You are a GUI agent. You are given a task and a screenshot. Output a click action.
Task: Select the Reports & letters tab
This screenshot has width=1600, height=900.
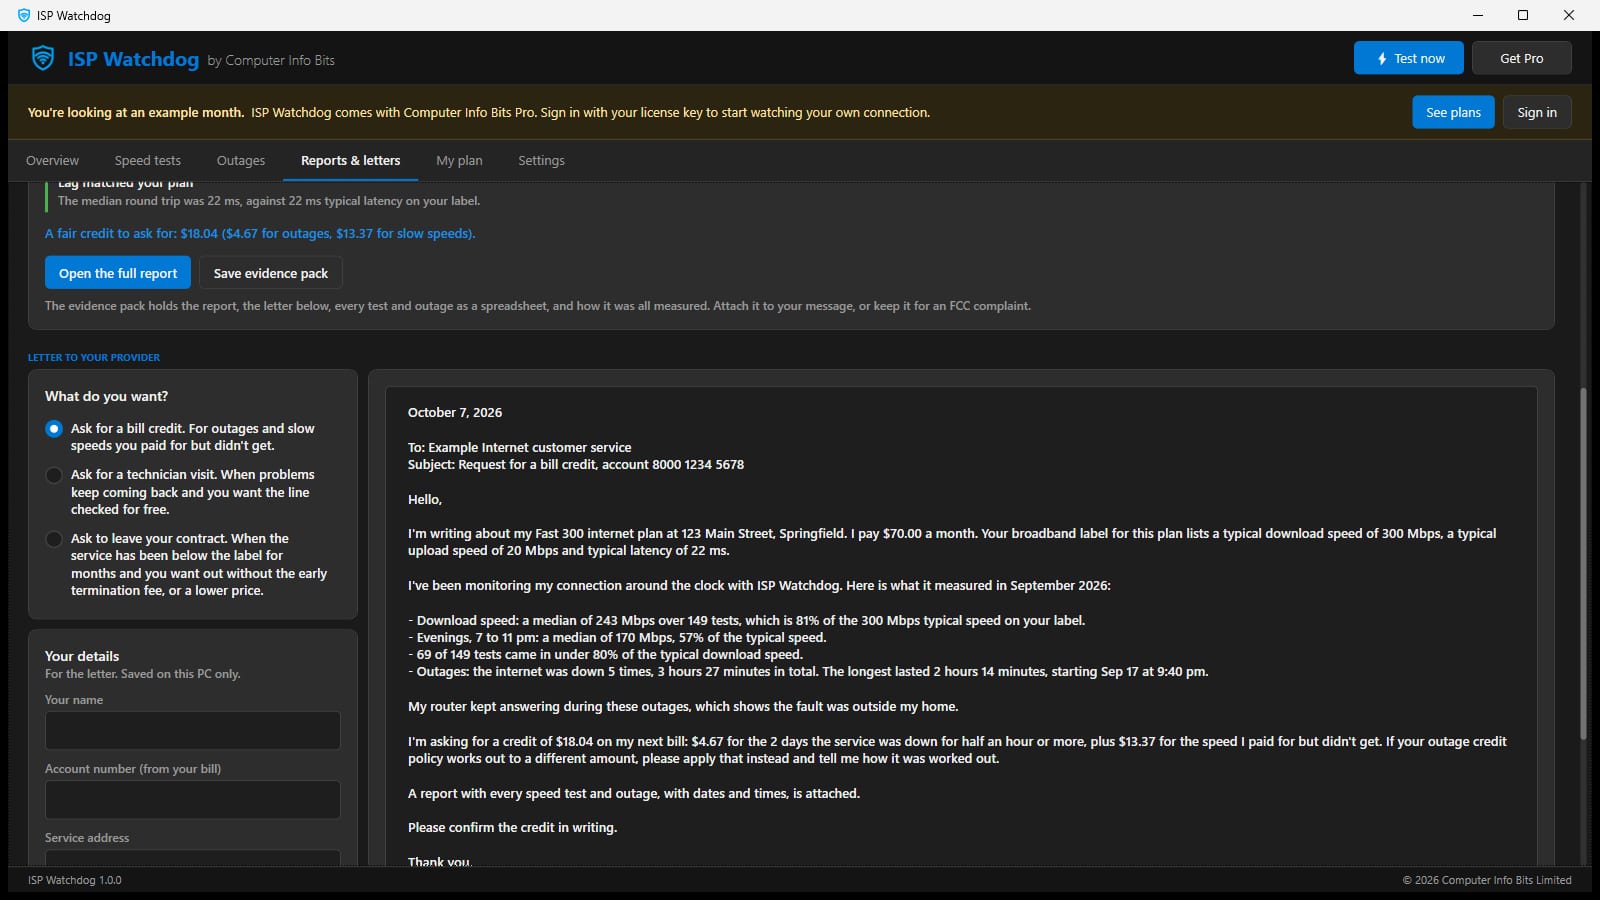(350, 160)
